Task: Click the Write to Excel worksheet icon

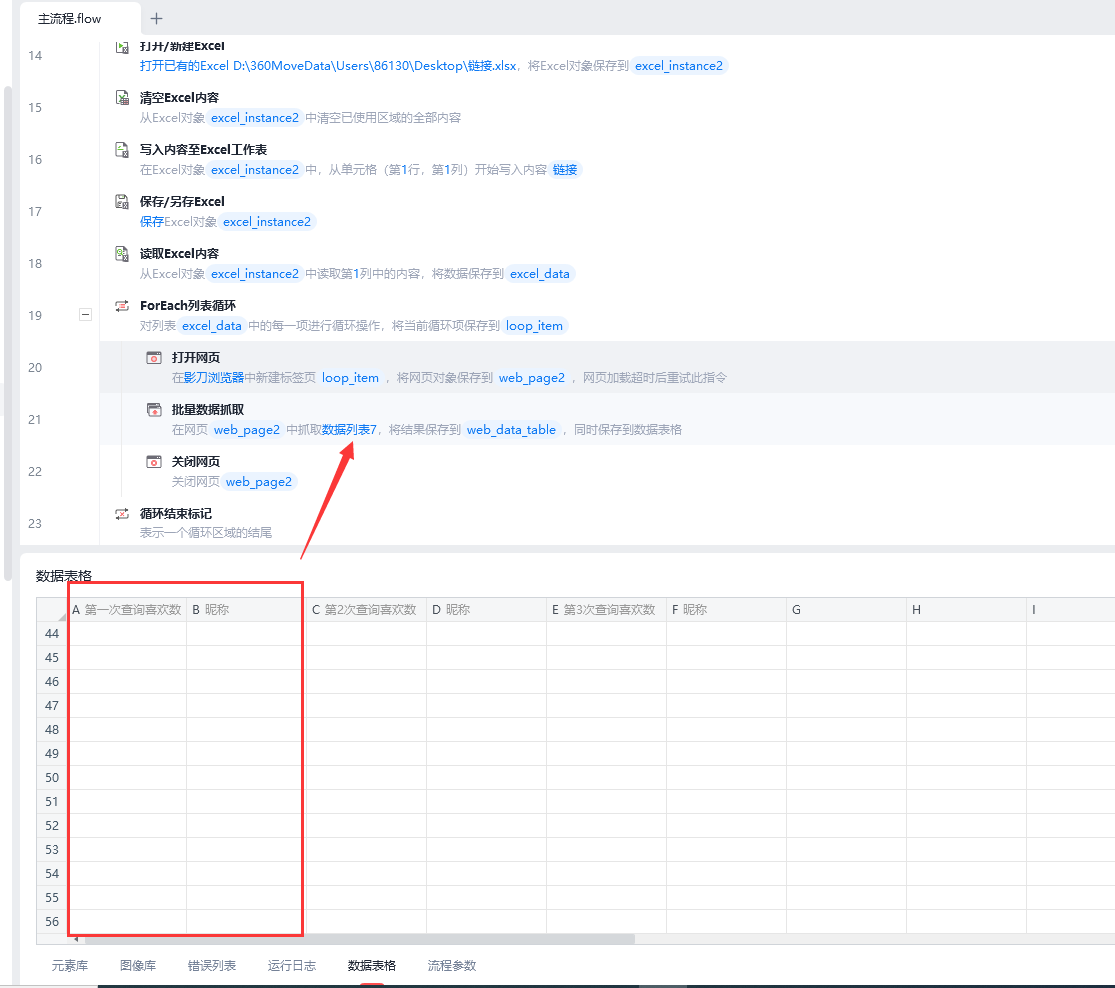Action: (x=122, y=149)
